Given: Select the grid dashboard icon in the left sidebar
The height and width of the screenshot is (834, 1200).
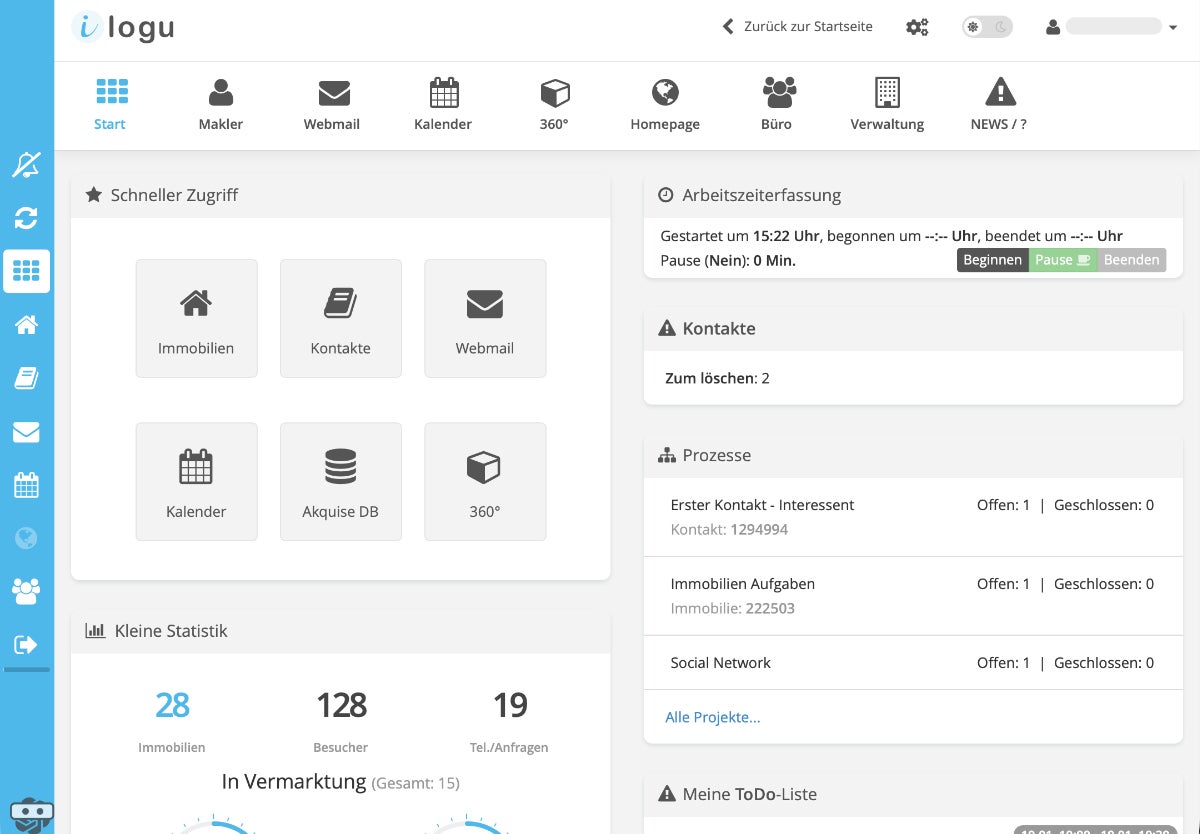Looking at the screenshot, I should click(x=26, y=271).
